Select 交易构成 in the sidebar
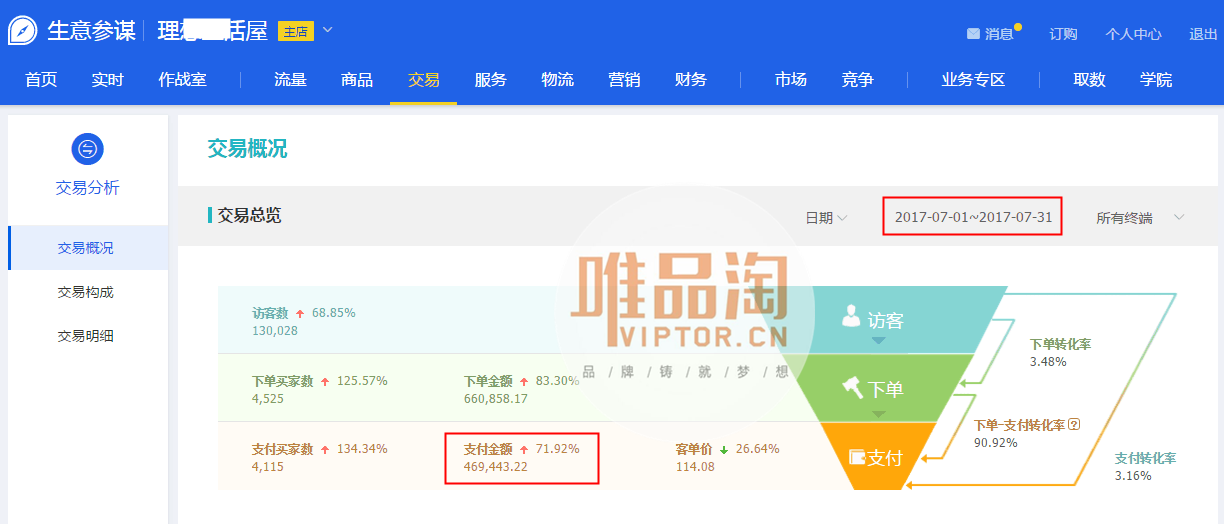 (87, 292)
